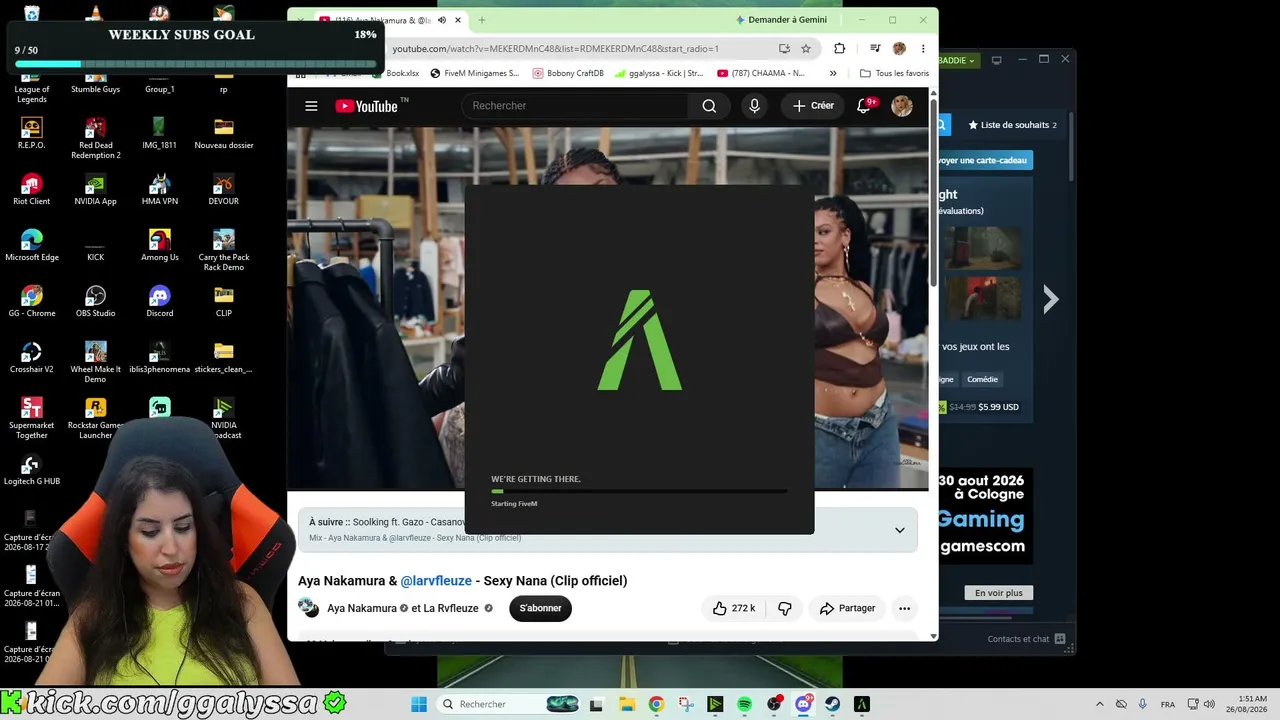Click Demander à Gemini button
The width and height of the screenshot is (1280, 720).
click(x=781, y=20)
